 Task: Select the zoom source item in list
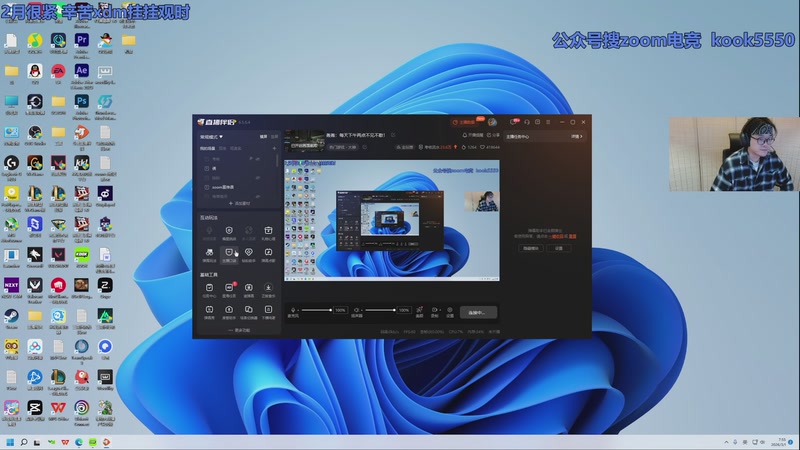[222, 186]
